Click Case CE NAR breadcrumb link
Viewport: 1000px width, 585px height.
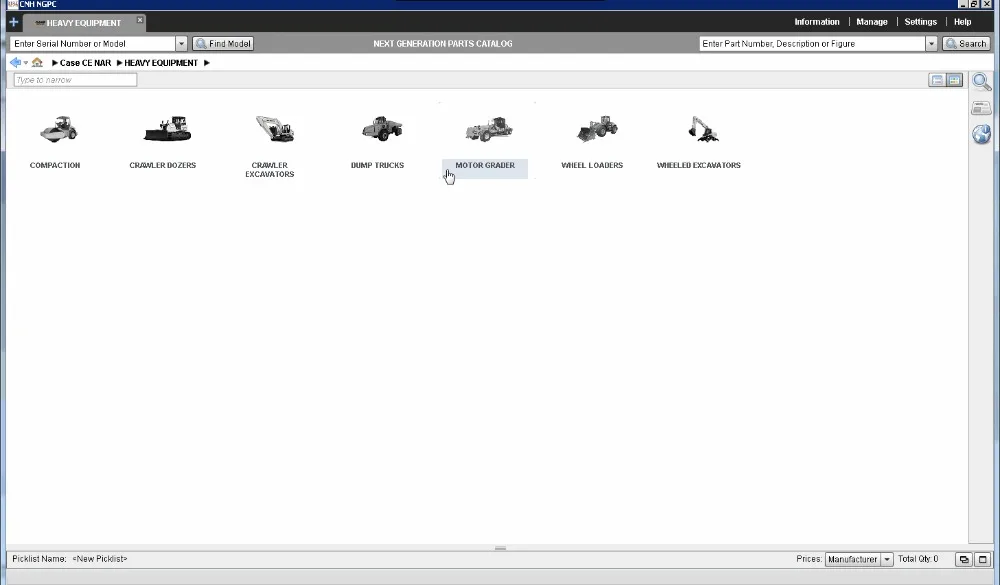pos(85,63)
